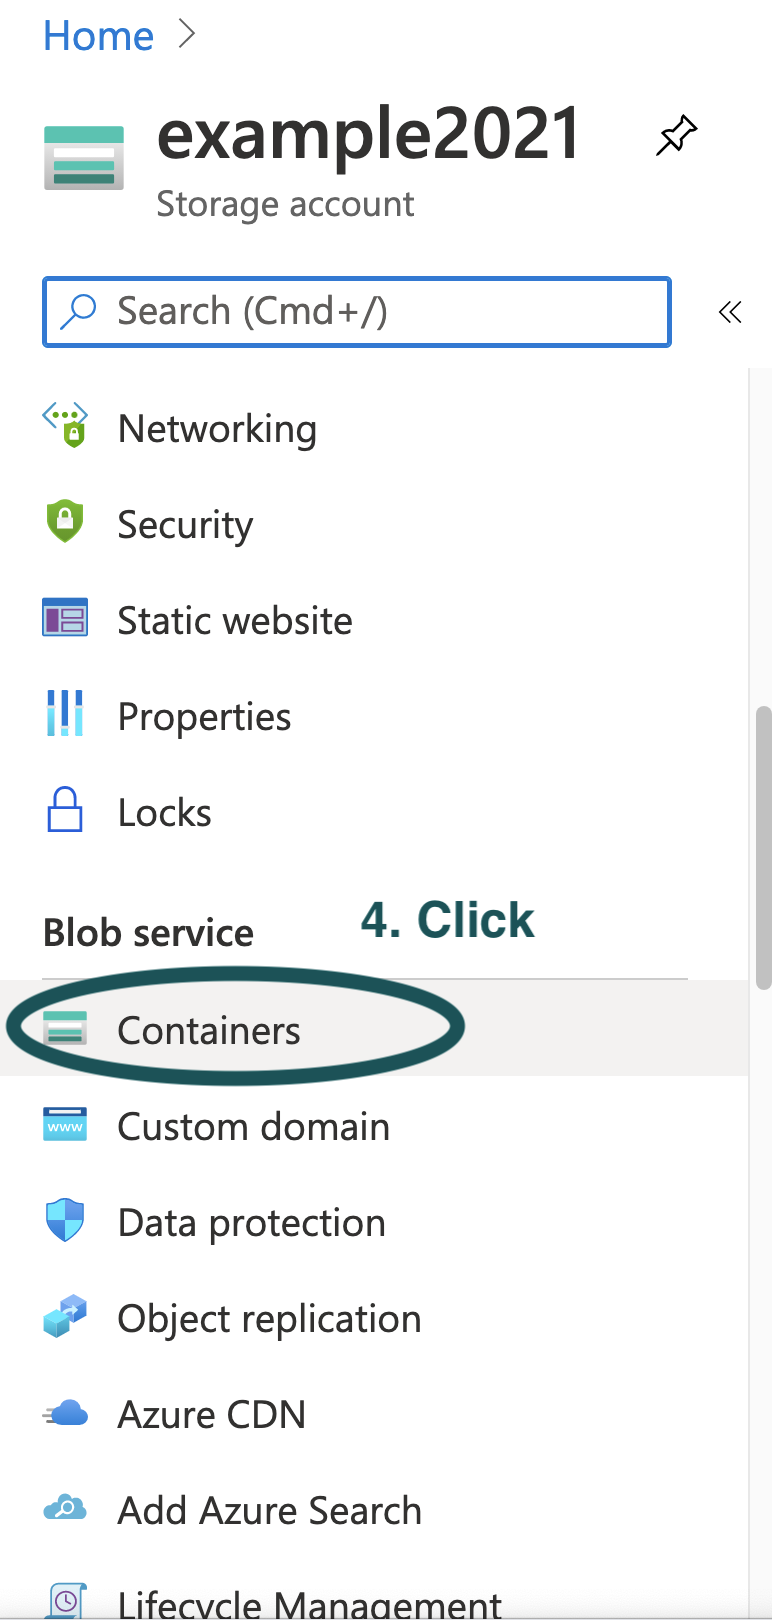772x1620 pixels.
Task: Click into the Search (Cmd+/) field
Action: click(380, 312)
